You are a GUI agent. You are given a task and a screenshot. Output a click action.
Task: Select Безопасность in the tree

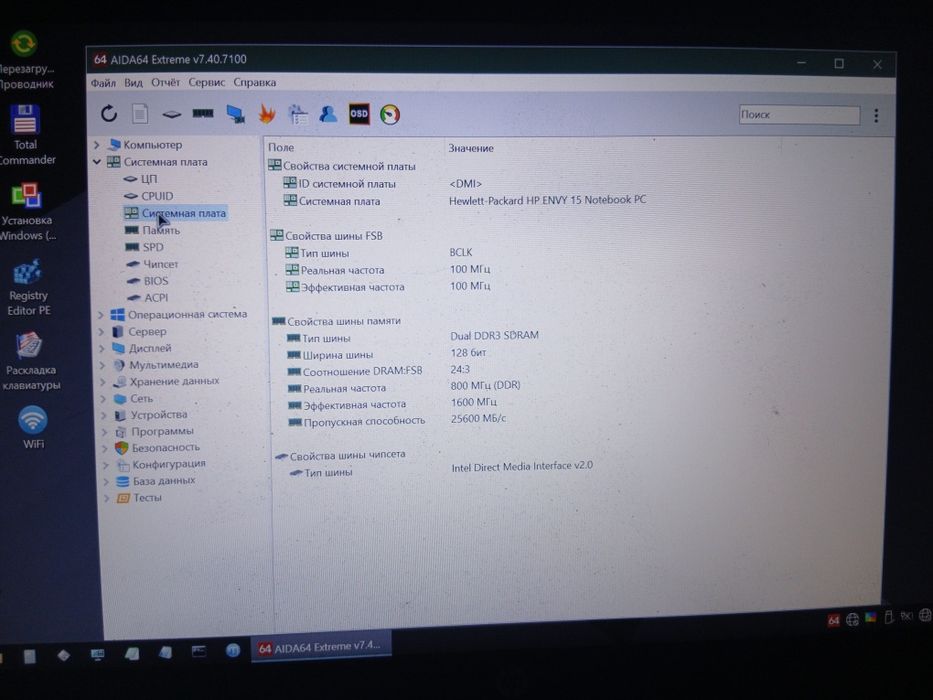click(158, 448)
